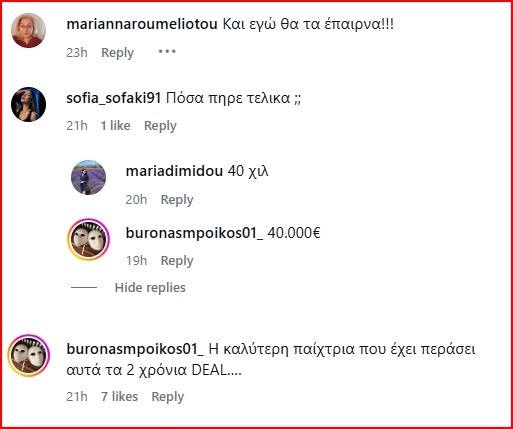Open buronasmpoikos01_ username in 40.000€ reply
513x429 pixels.
coord(194,233)
